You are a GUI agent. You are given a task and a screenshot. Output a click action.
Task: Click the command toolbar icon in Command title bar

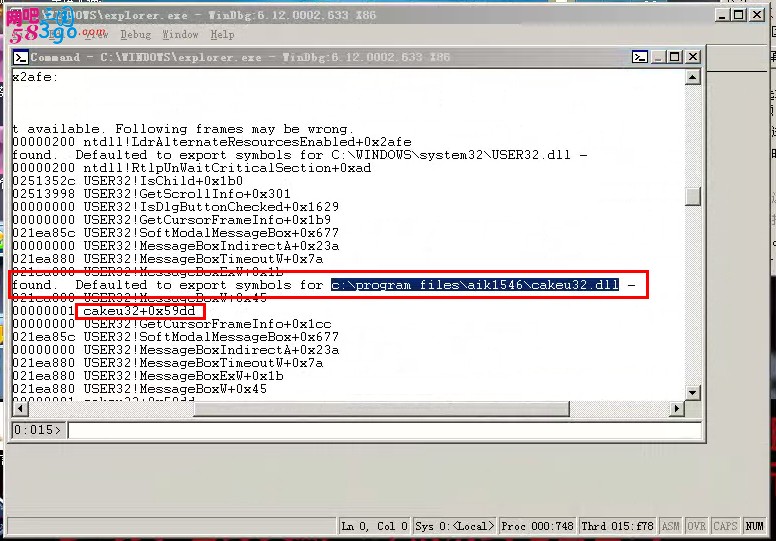[640, 57]
